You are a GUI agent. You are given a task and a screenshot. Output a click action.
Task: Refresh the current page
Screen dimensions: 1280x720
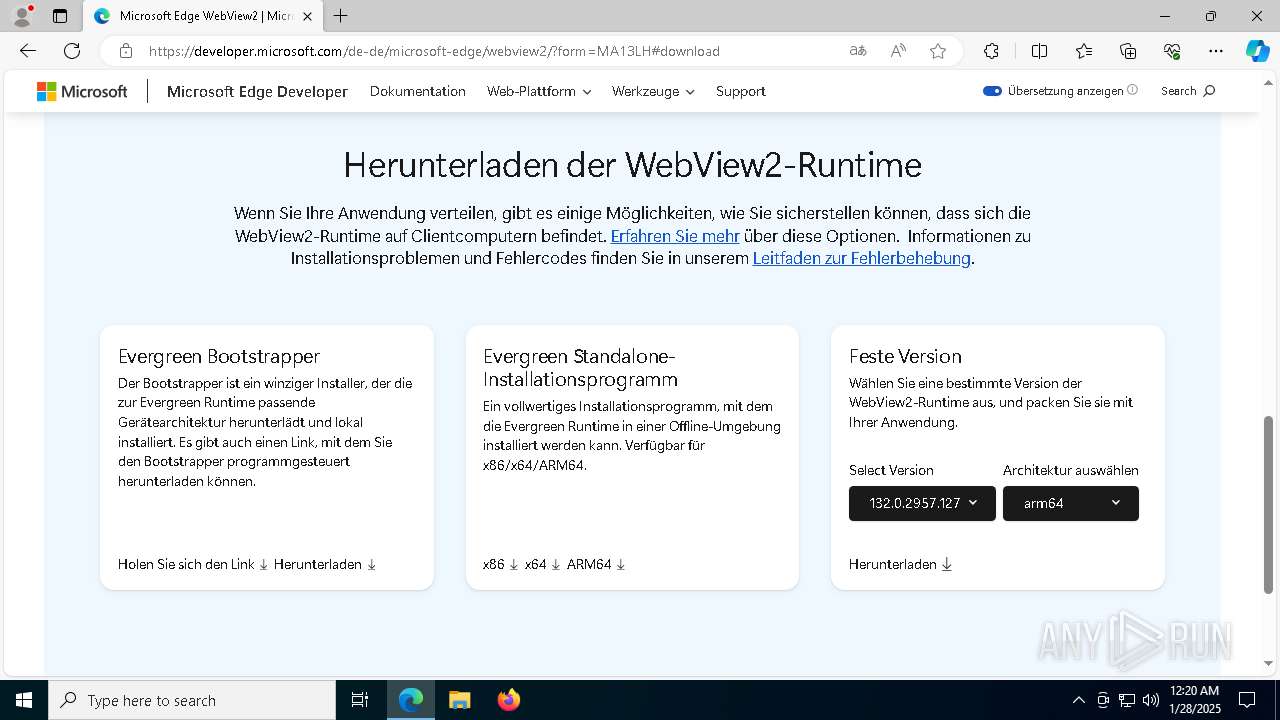pos(72,51)
